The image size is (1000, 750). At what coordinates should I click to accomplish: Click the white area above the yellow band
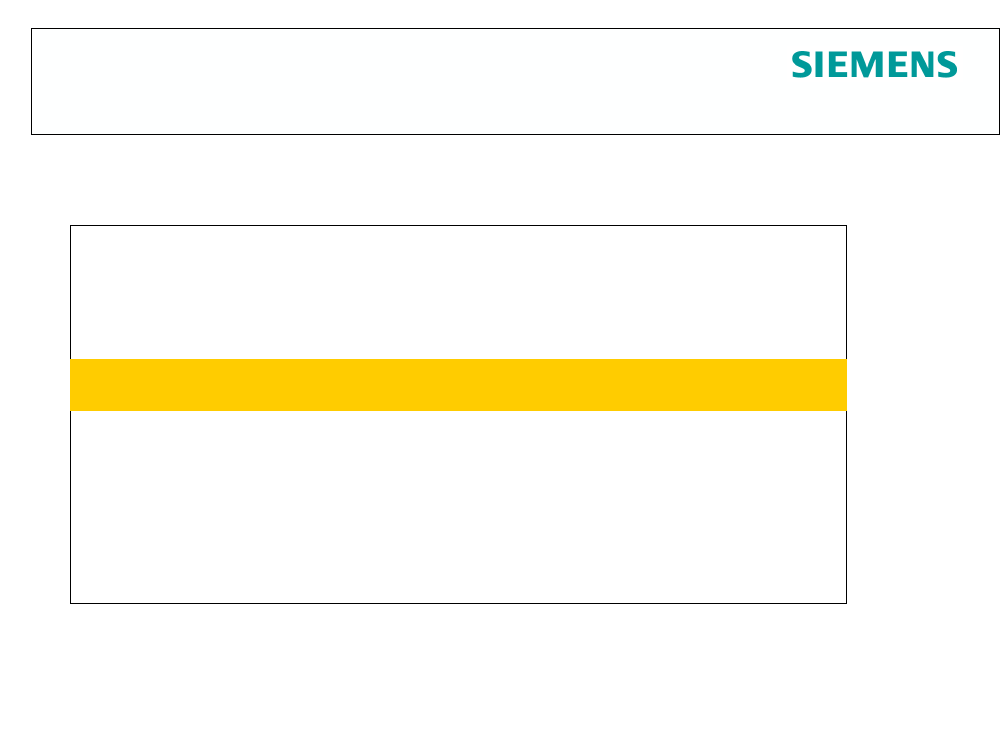coord(459,292)
